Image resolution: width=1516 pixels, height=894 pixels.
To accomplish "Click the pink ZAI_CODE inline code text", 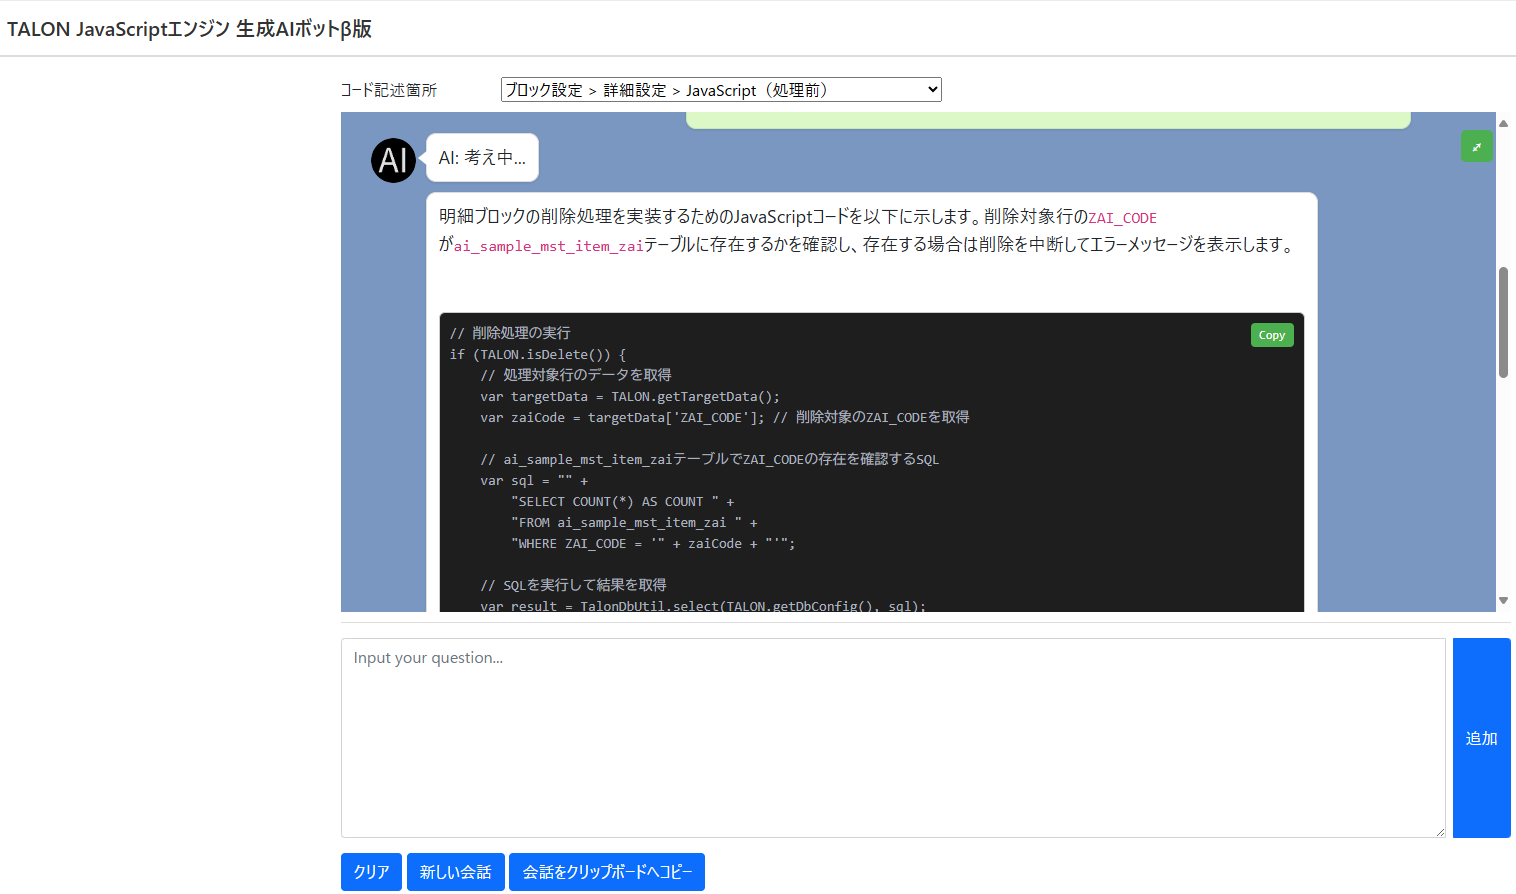I will point(1123,218).
